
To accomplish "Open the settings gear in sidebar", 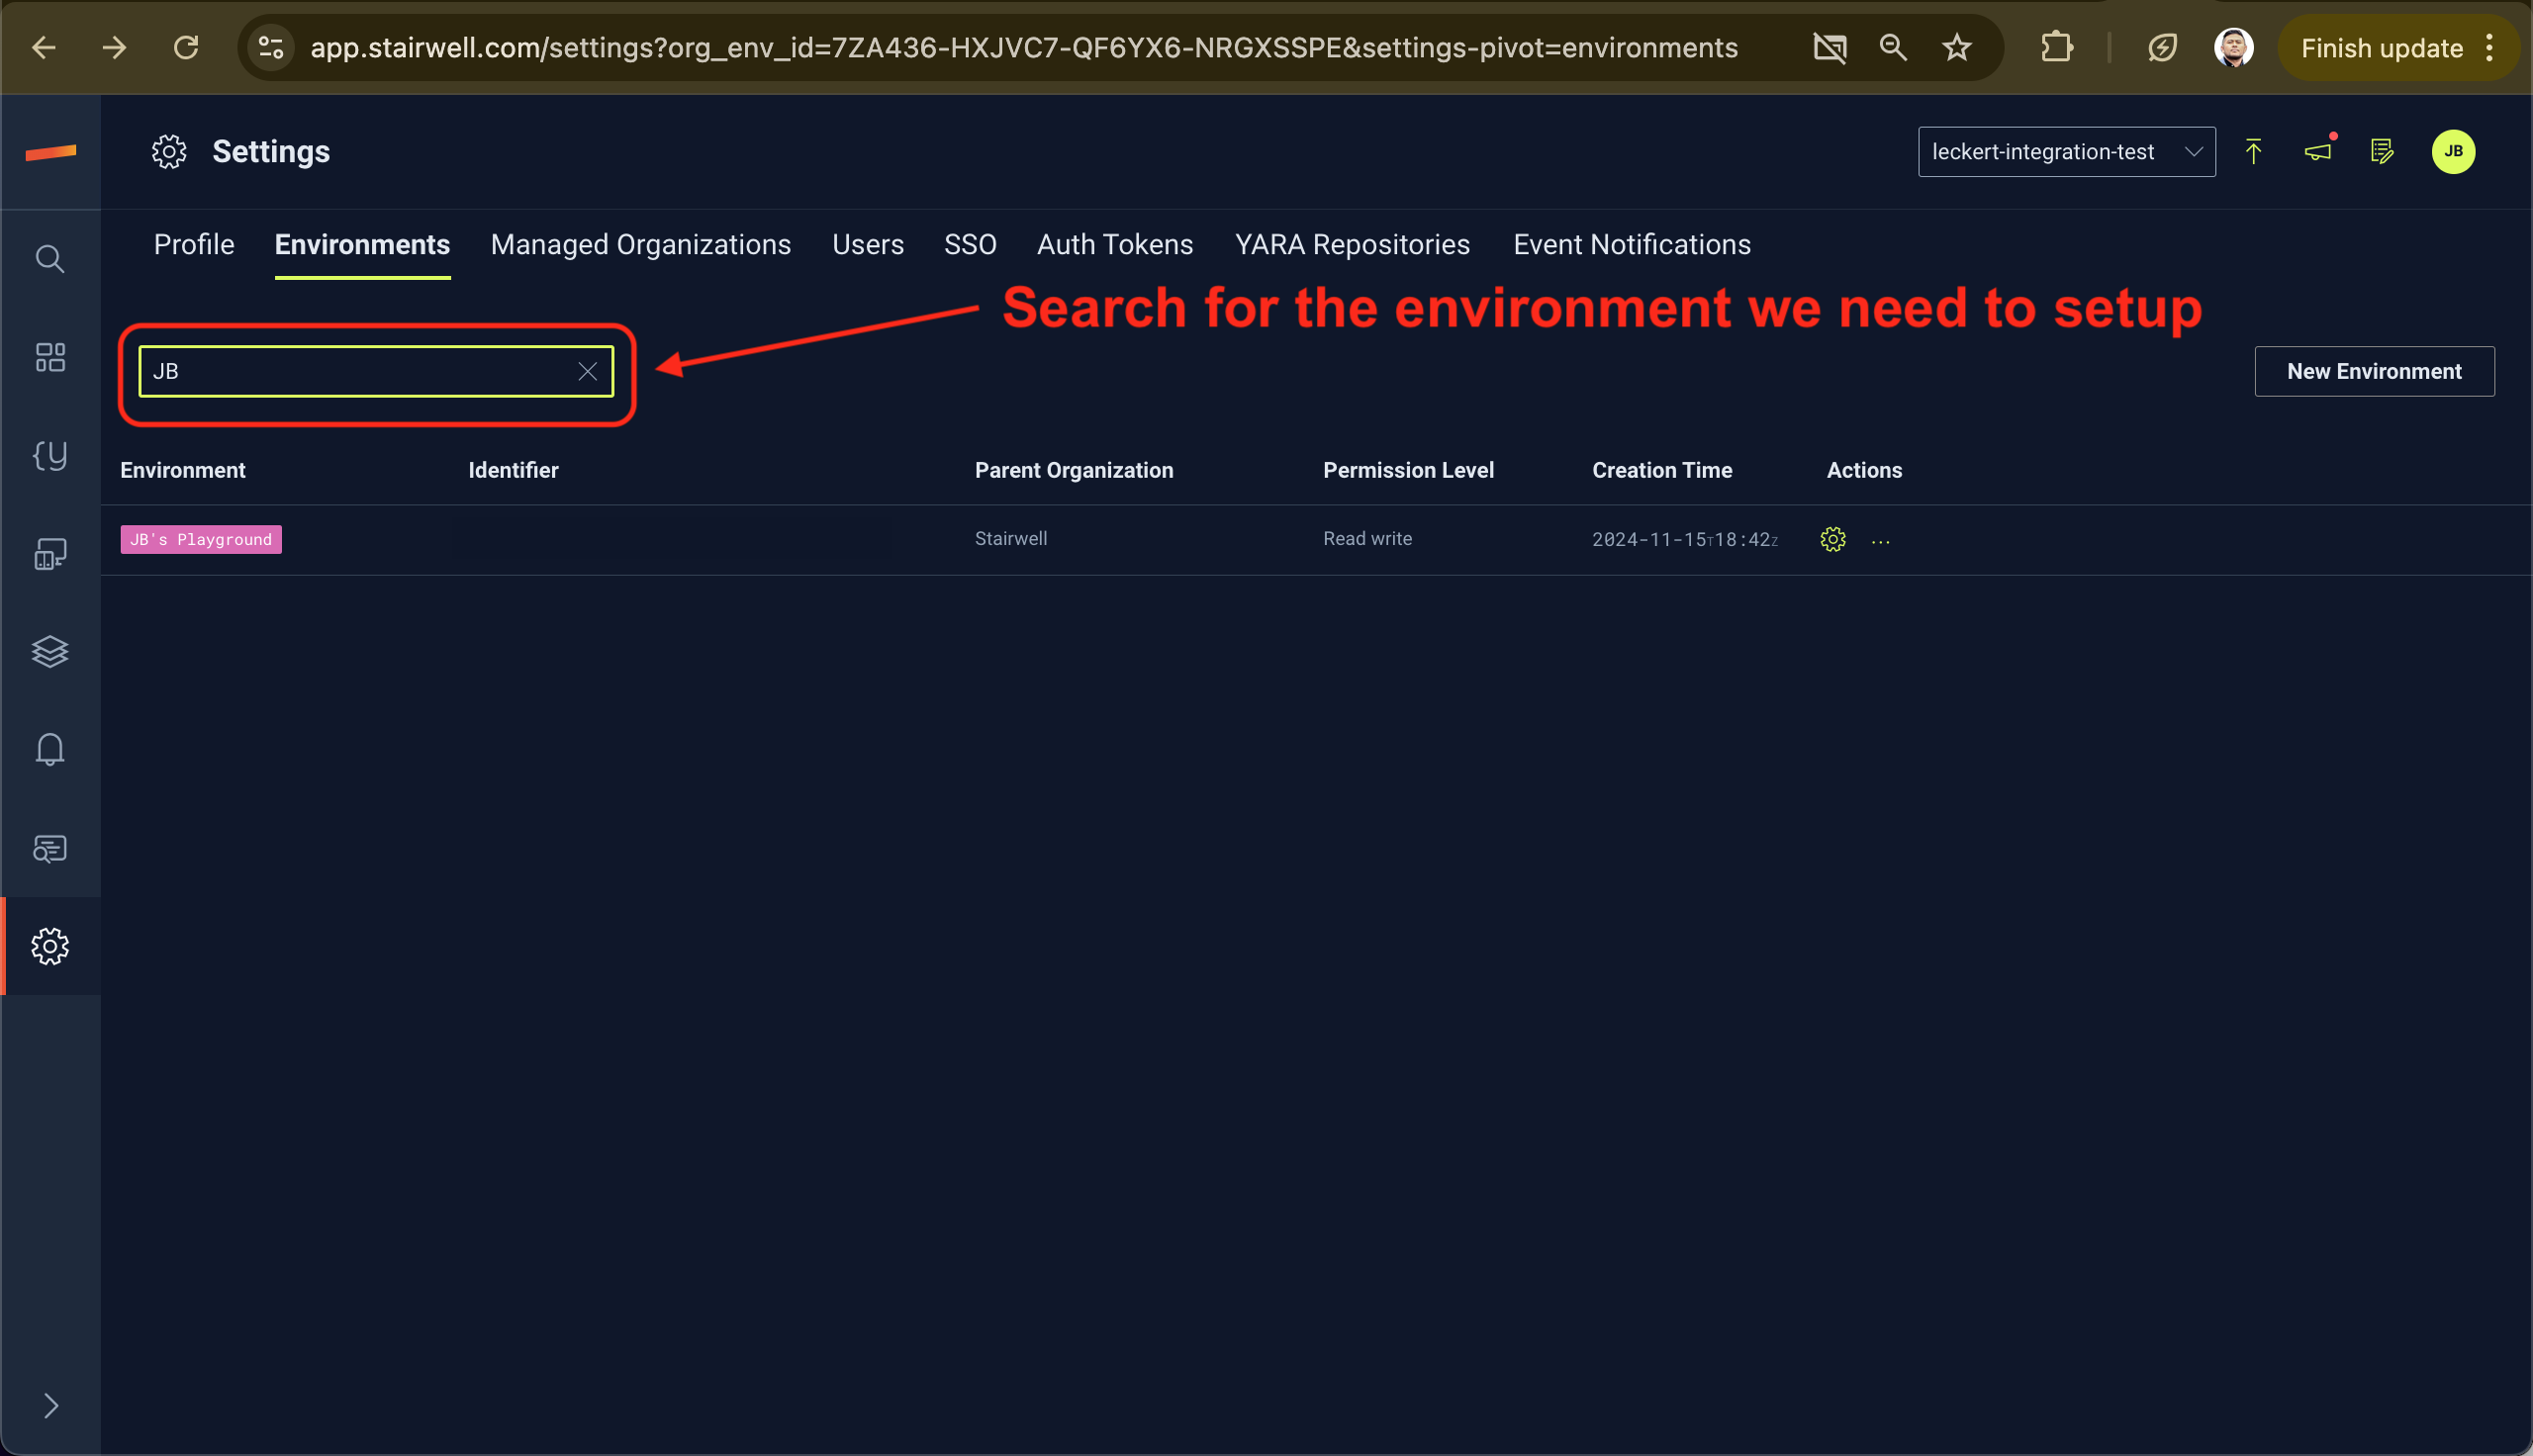I will click(50, 946).
